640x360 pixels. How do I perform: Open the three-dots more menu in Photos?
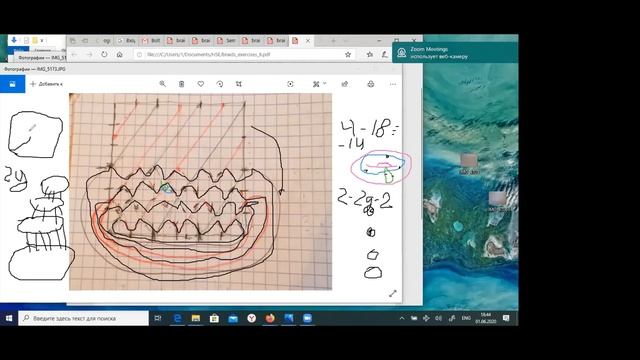[393, 84]
